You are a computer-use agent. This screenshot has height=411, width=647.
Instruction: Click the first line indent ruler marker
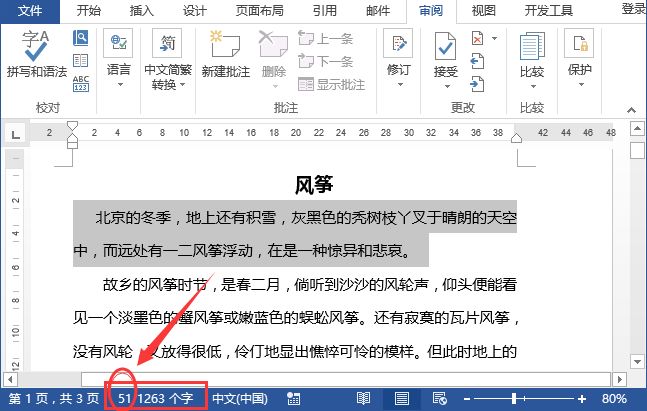tap(72, 125)
